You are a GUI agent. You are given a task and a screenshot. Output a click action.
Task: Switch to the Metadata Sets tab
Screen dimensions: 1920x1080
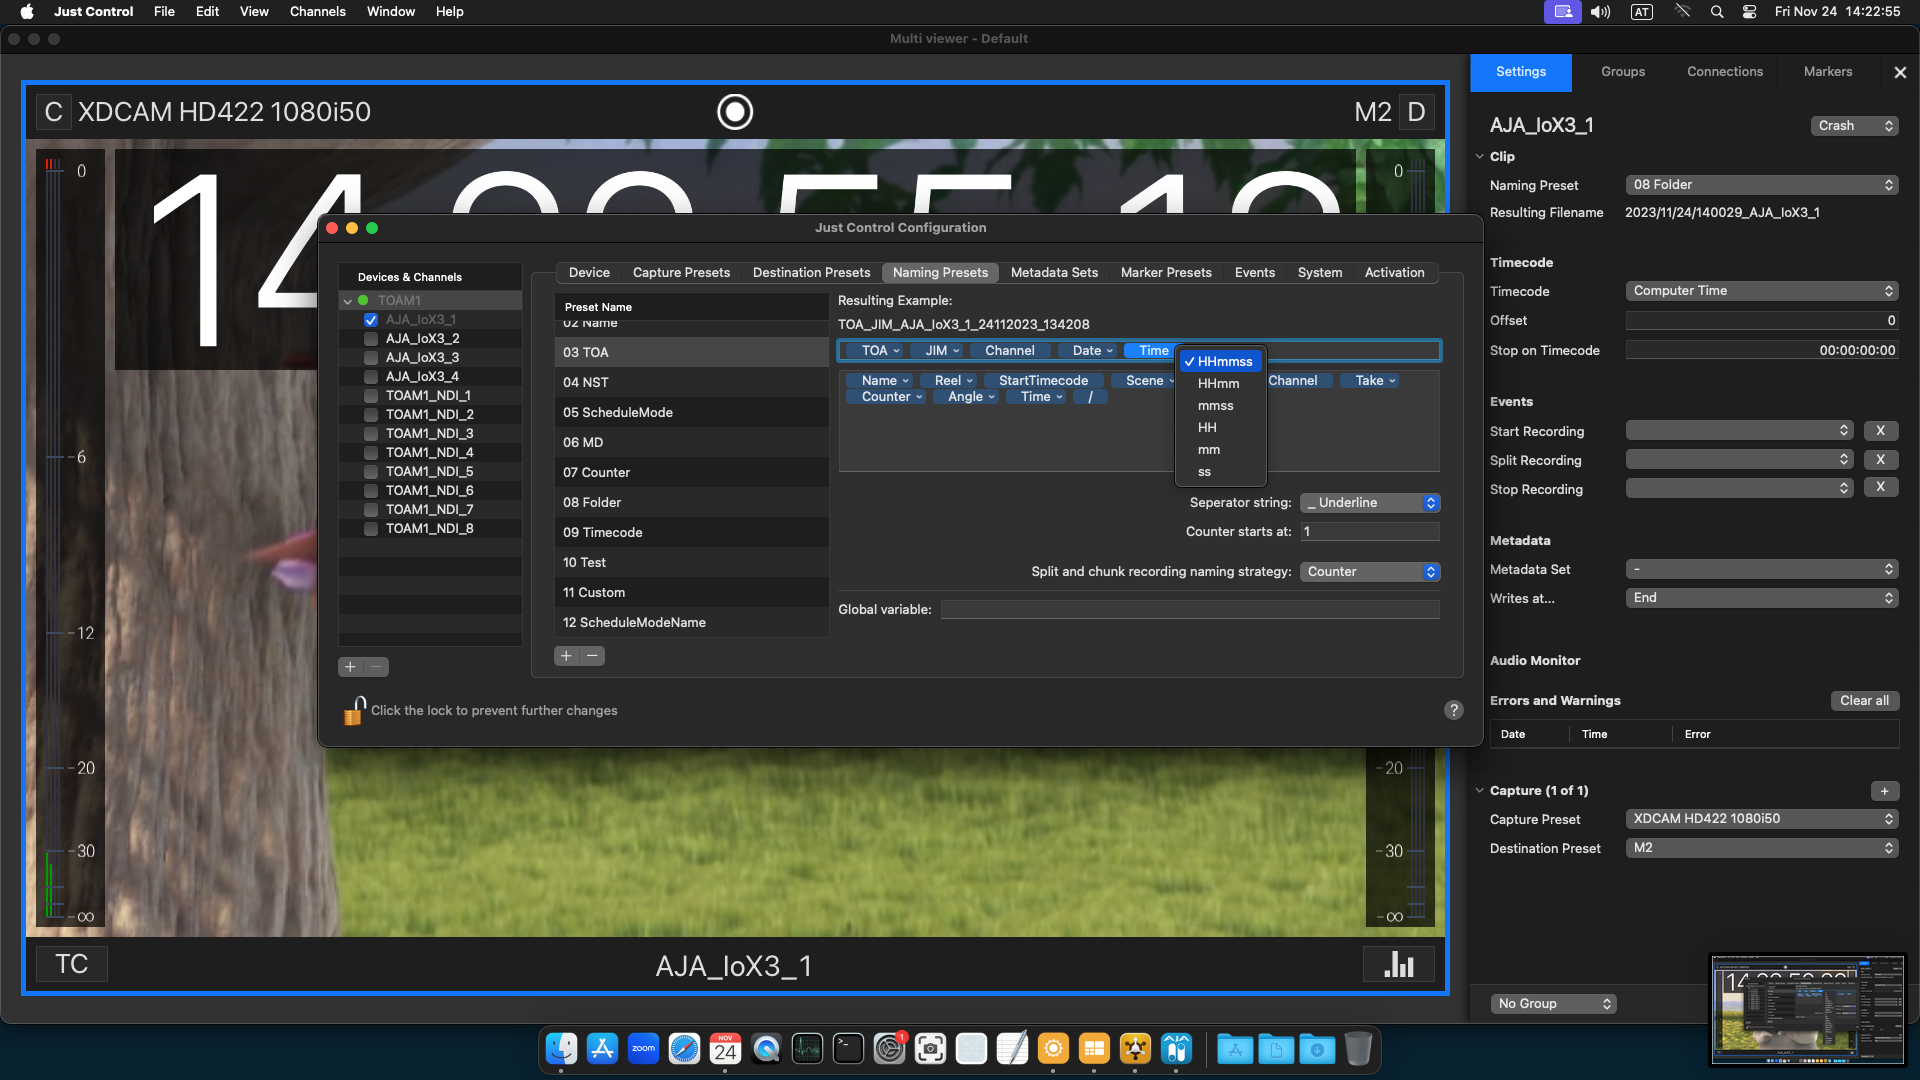[x=1054, y=273]
